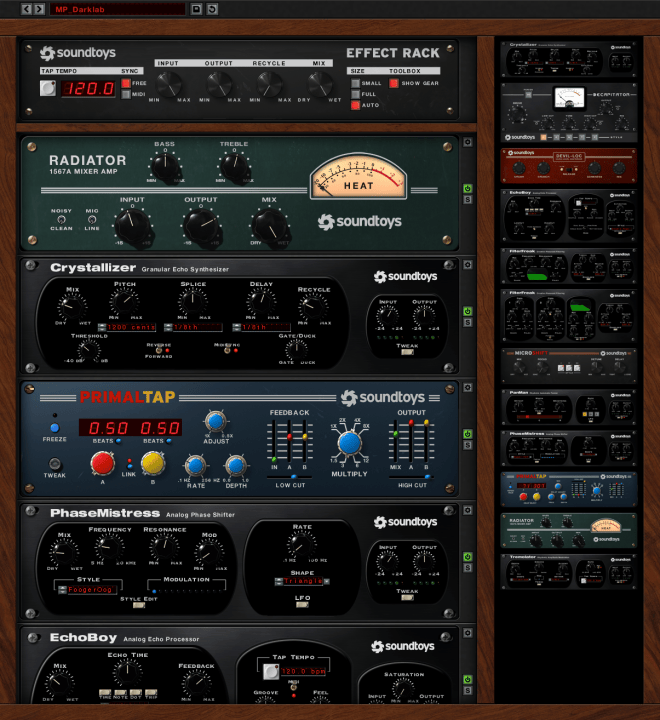Load the next preset with the right arrow
This screenshot has height=720, width=660.
(x=39, y=9)
